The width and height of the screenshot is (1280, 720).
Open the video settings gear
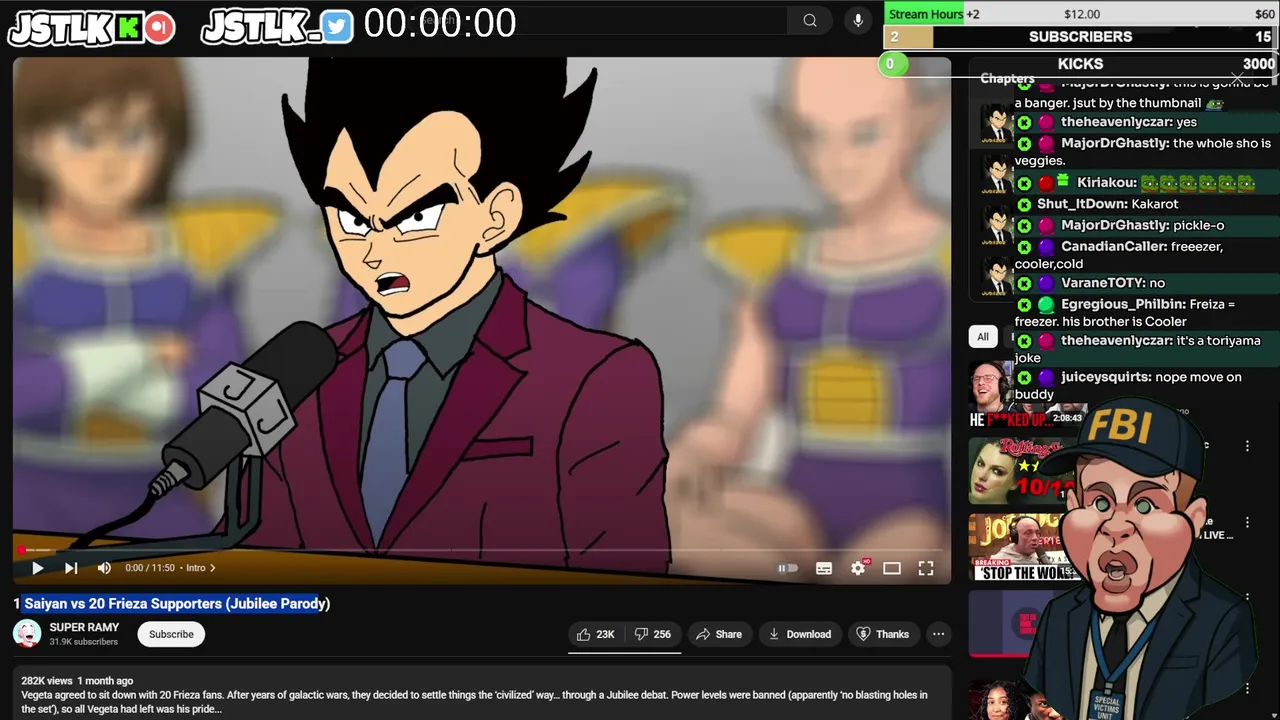858,568
